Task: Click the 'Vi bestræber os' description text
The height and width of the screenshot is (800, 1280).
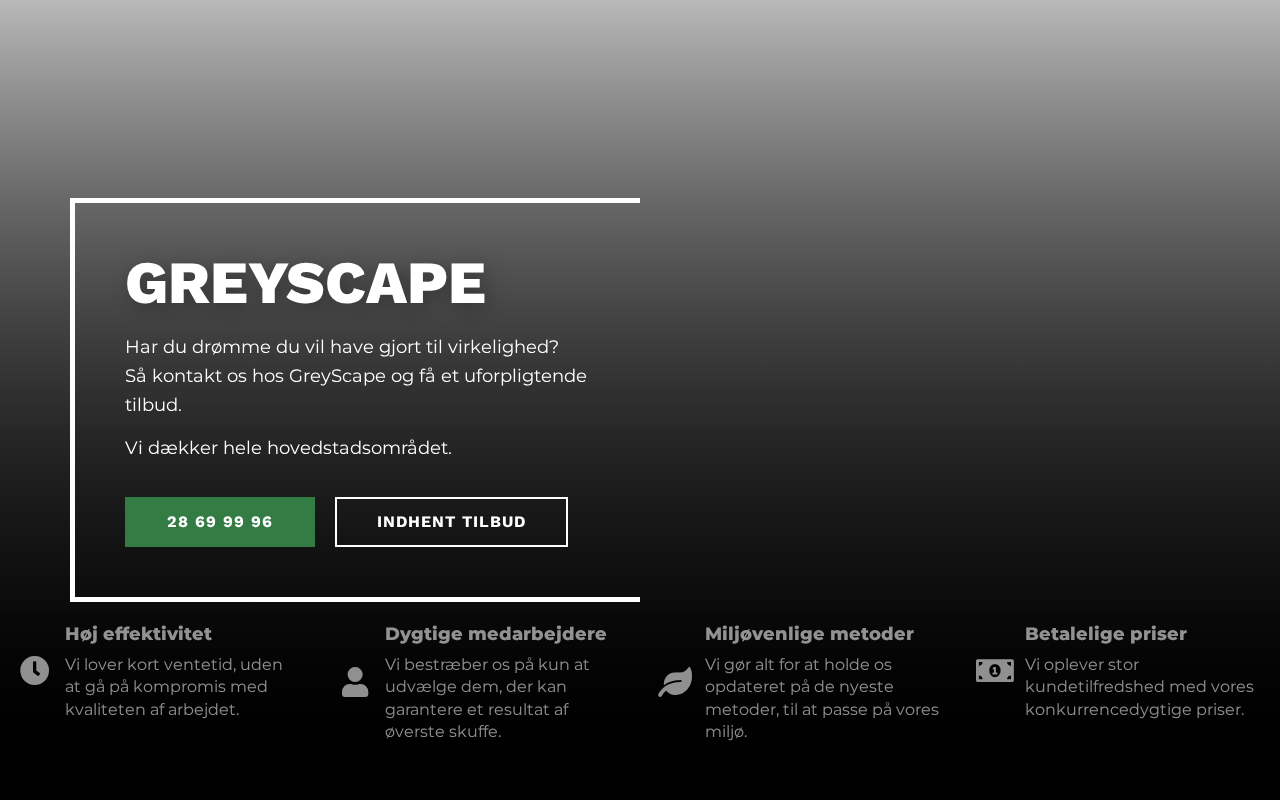Action: tap(488, 698)
